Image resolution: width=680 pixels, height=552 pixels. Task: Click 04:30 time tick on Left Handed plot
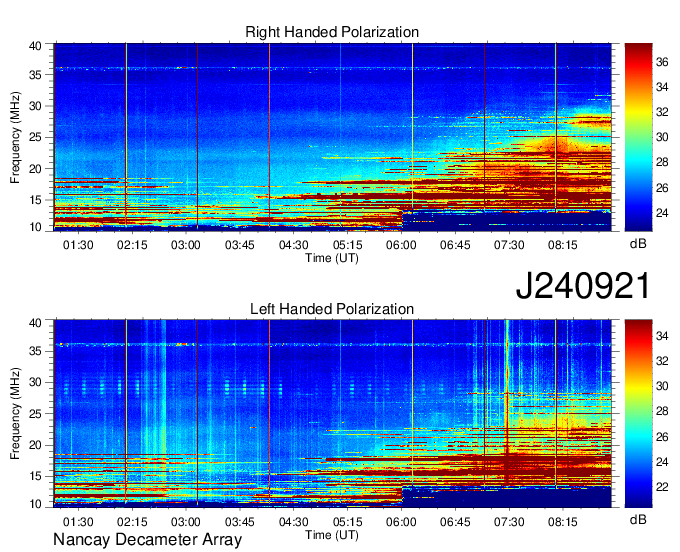(x=294, y=522)
